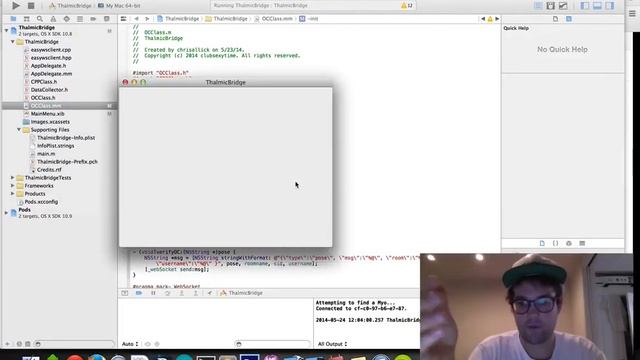Open the Debug navigator
This screenshot has height=360, width=640.
point(80,19)
